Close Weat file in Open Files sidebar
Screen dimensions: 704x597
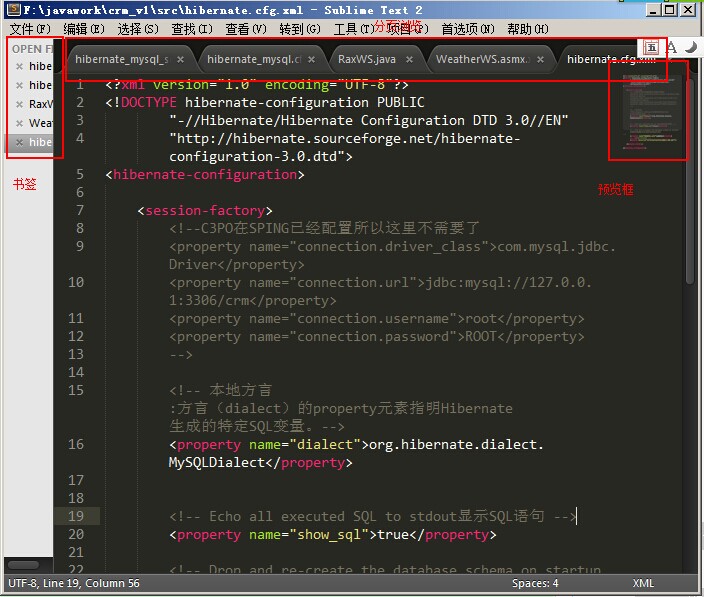[20, 123]
